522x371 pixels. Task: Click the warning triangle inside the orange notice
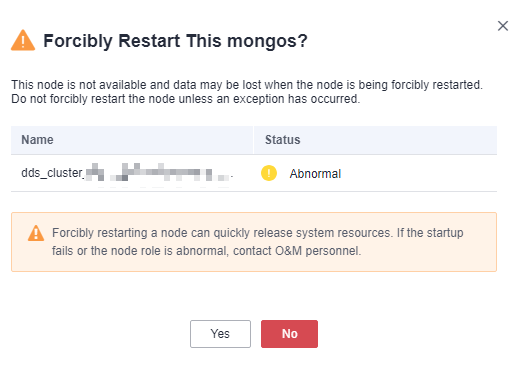36,233
